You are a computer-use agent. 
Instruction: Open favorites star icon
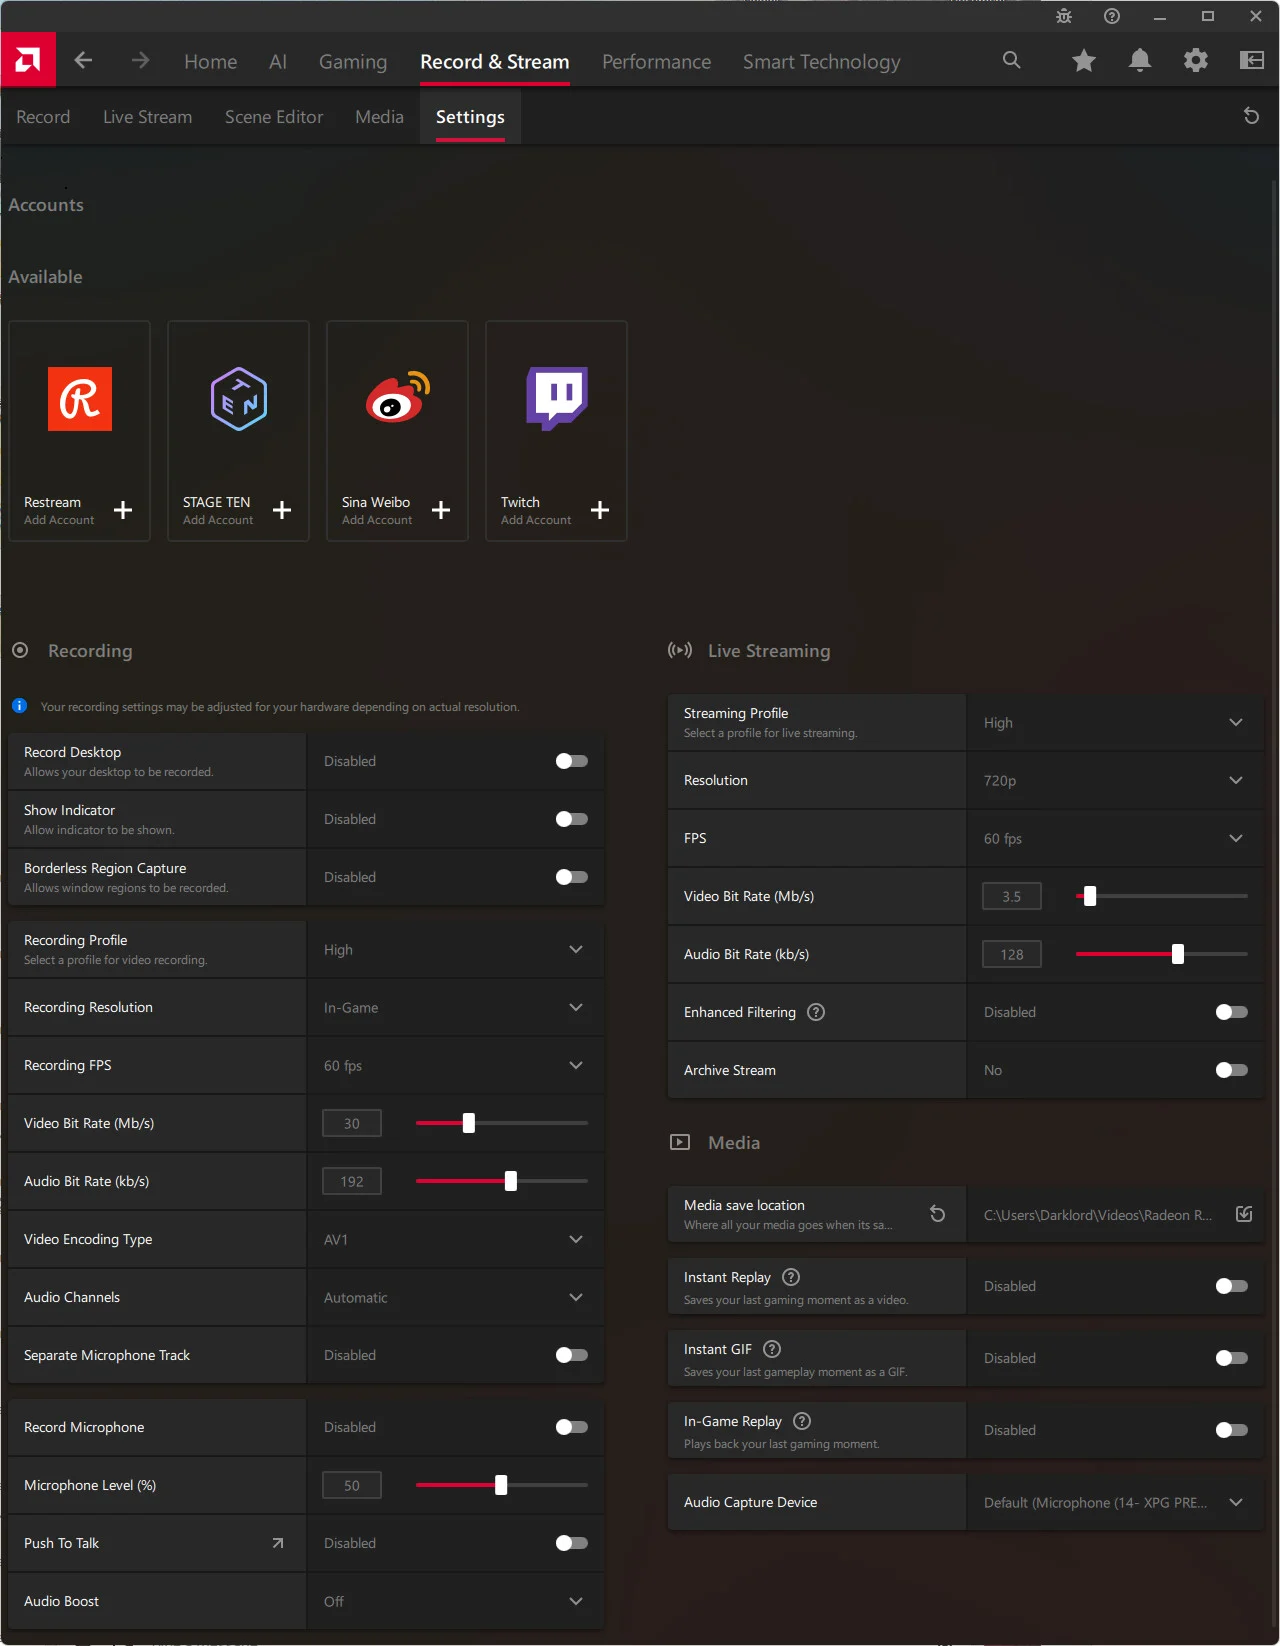(1083, 61)
